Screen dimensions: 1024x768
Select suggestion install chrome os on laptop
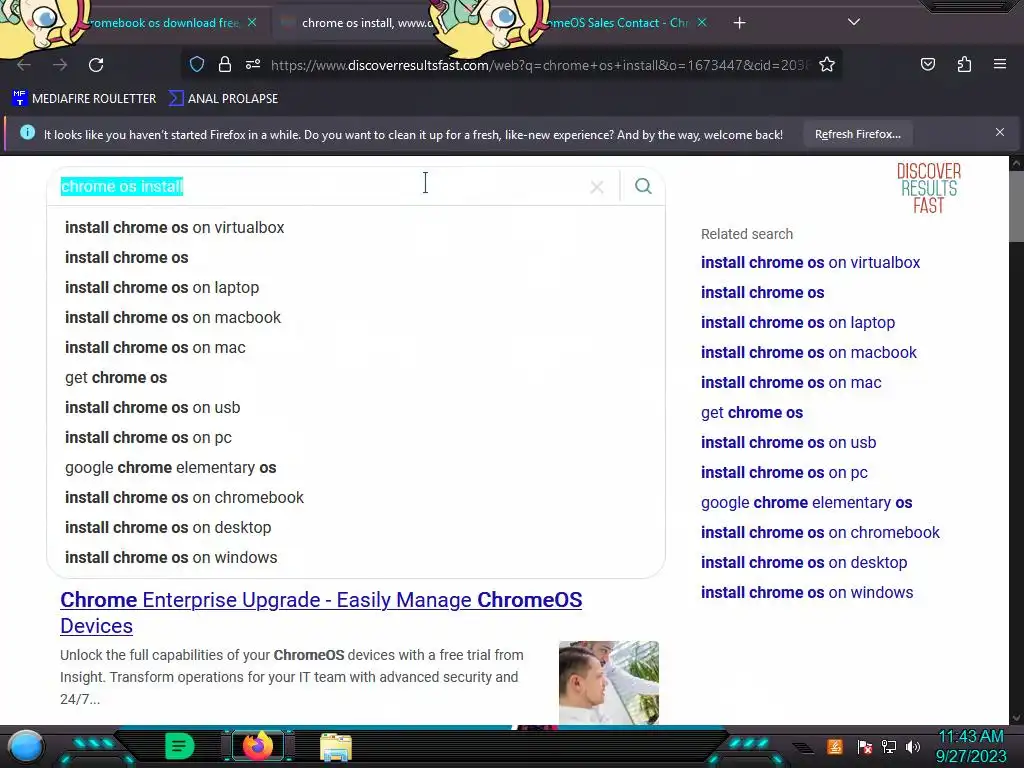click(162, 287)
